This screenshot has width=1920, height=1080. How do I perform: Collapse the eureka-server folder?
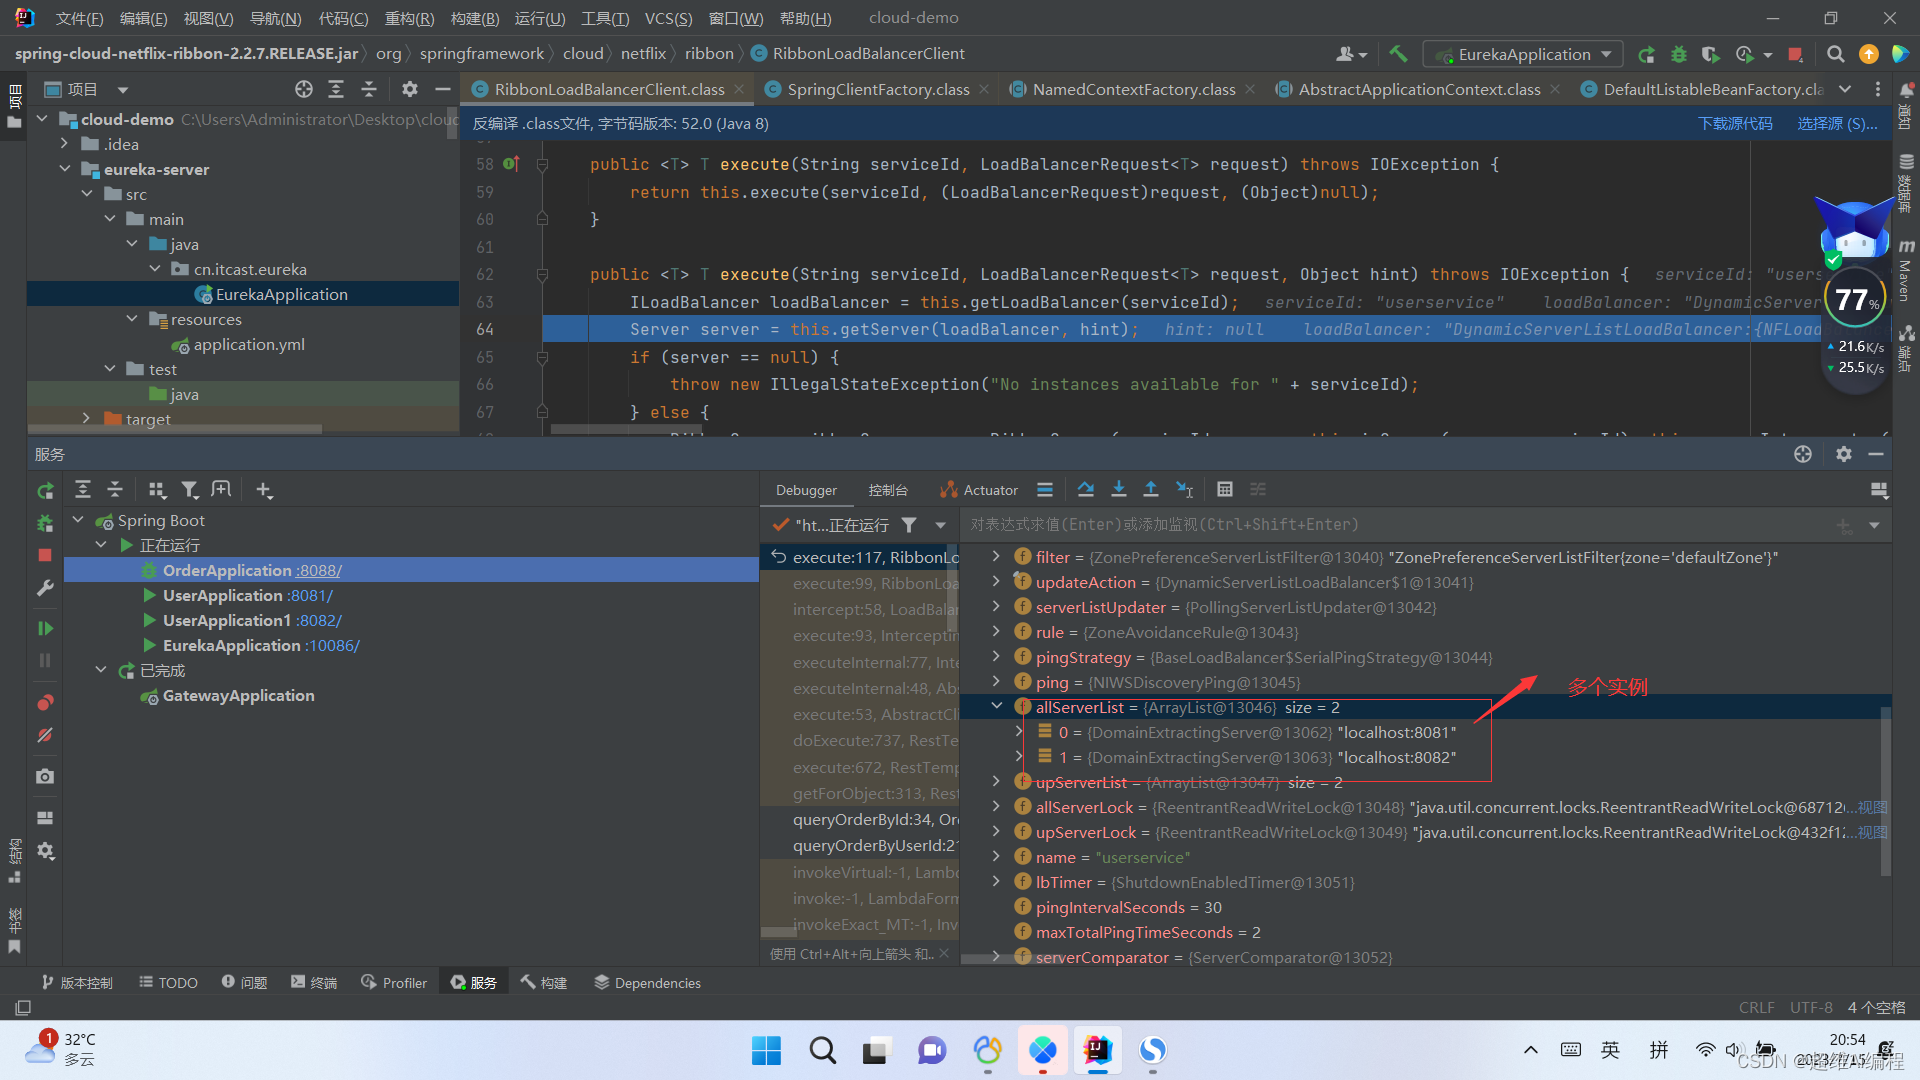(65, 169)
